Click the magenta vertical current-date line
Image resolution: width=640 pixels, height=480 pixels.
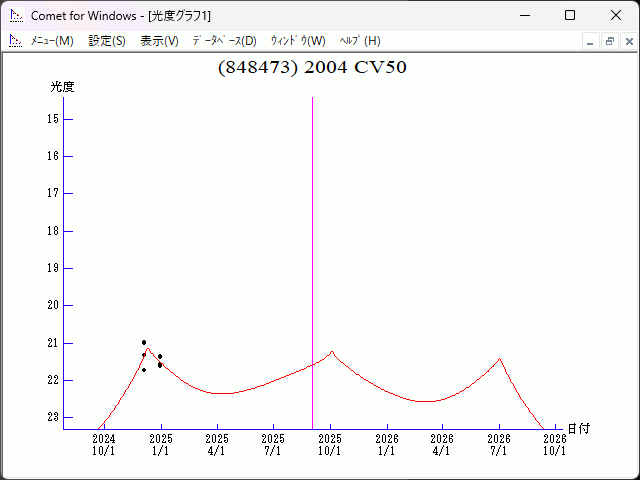312,250
